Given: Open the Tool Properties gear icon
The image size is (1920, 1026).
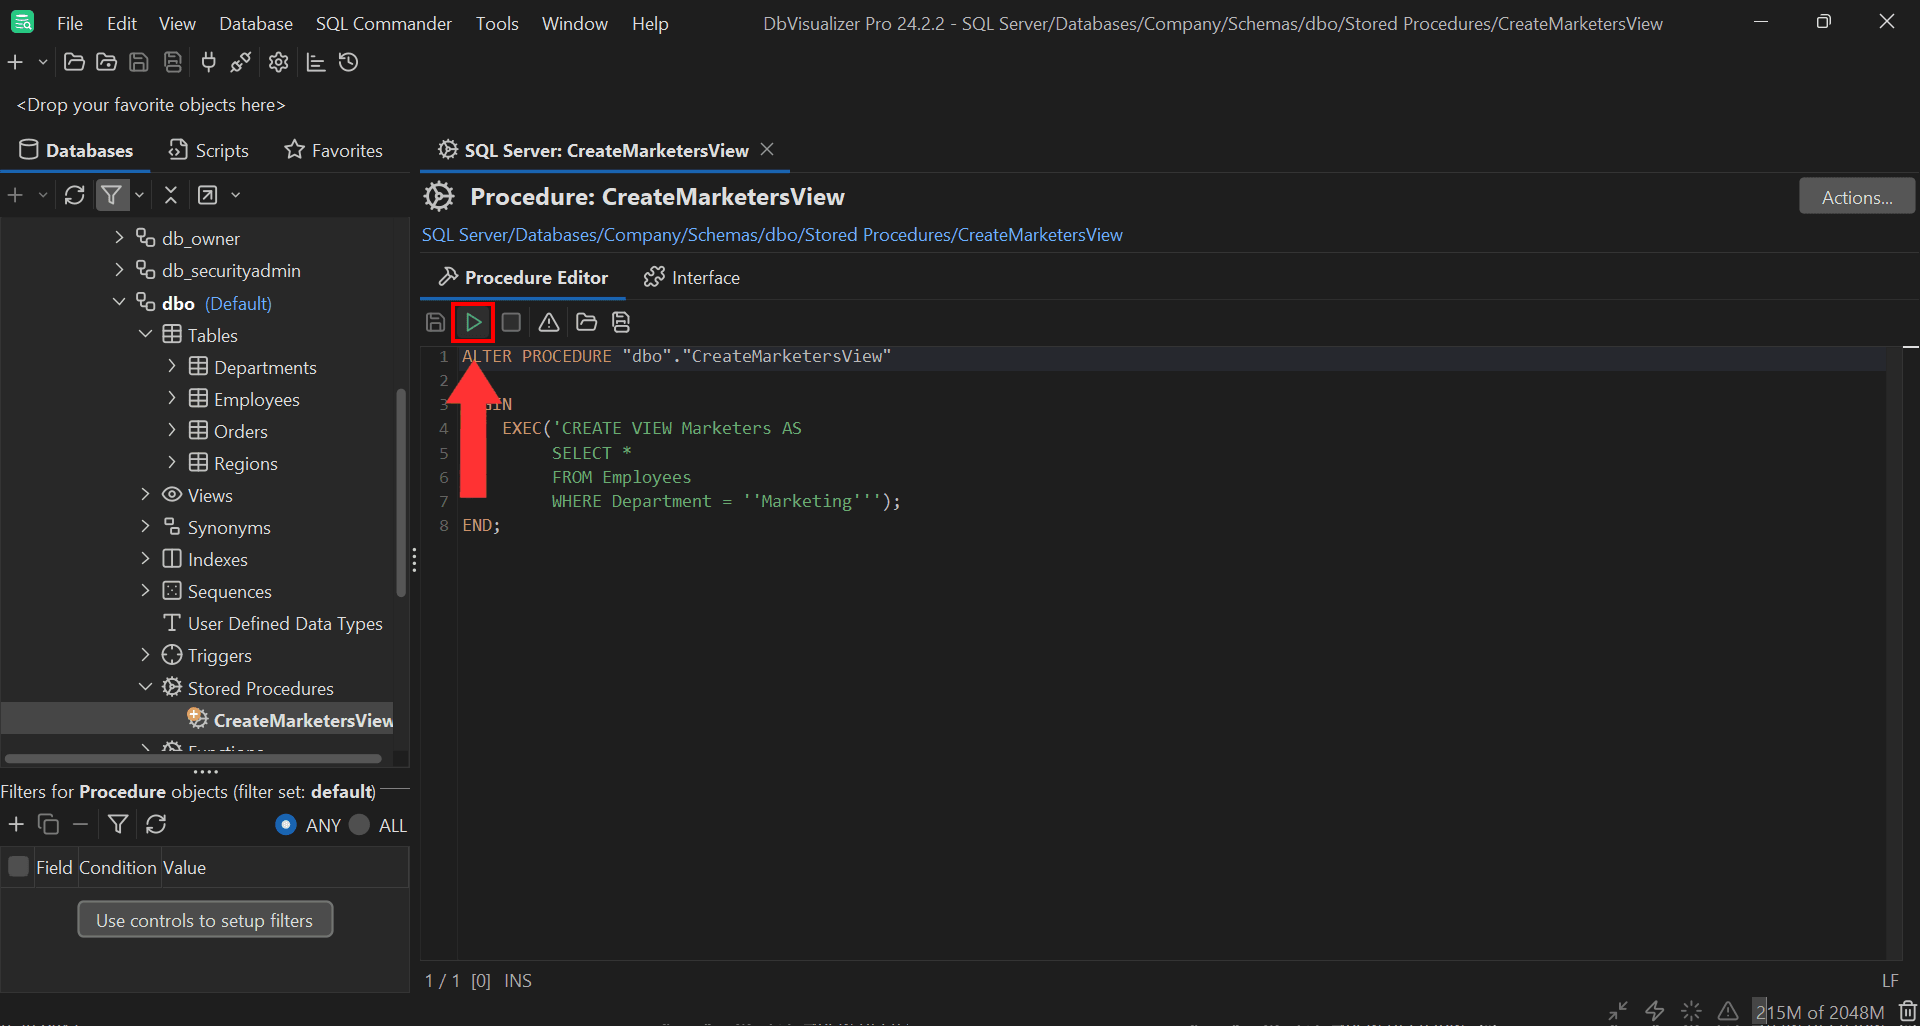Looking at the screenshot, I should 277,62.
